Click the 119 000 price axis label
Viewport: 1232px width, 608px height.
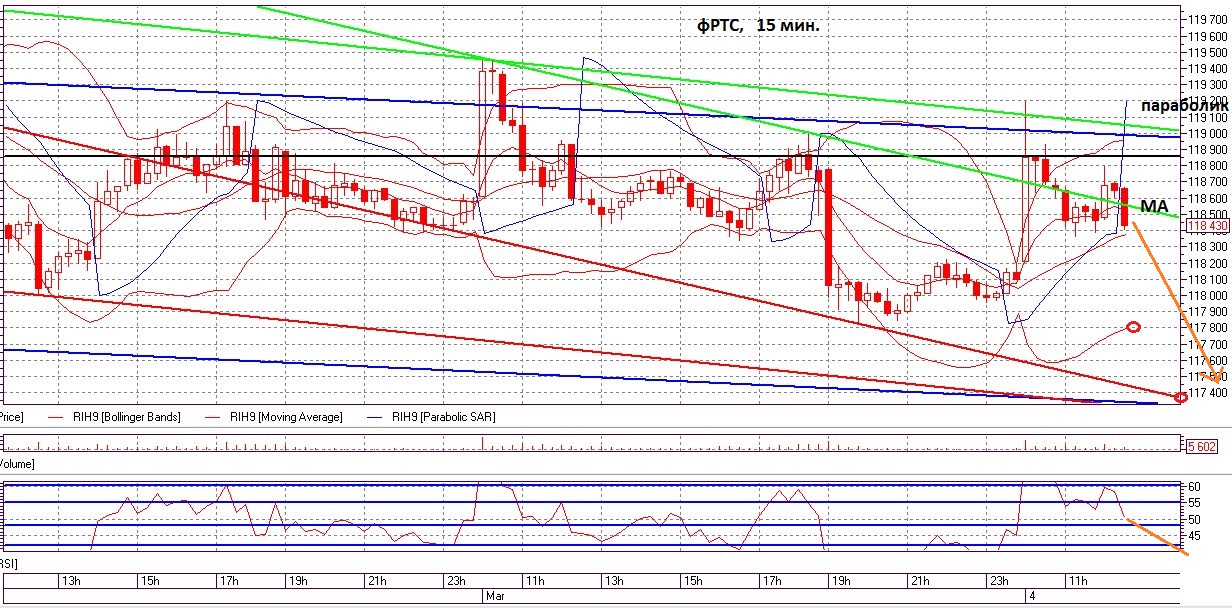1208,133
